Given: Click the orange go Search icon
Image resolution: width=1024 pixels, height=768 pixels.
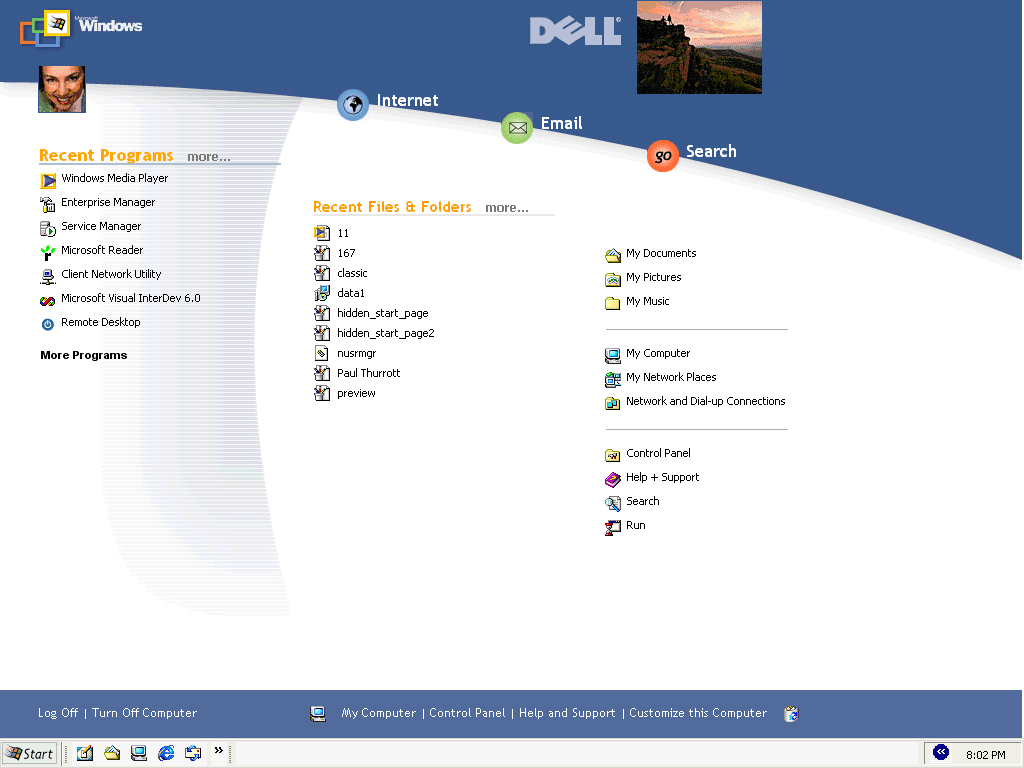Looking at the screenshot, I should click(x=662, y=156).
